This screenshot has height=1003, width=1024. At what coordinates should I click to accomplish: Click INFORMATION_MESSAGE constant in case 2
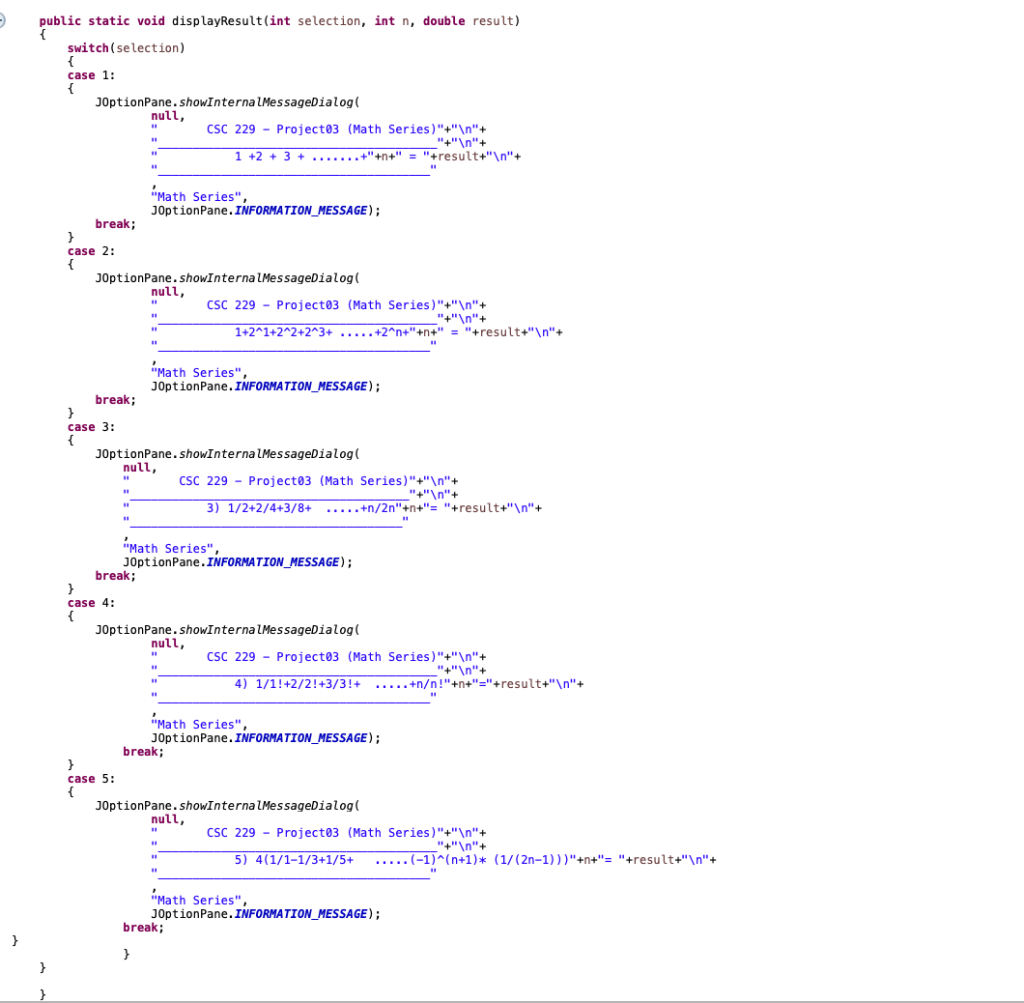point(300,387)
